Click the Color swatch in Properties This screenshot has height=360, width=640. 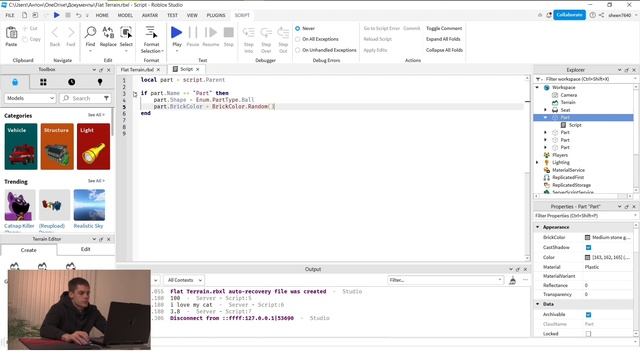point(587,258)
